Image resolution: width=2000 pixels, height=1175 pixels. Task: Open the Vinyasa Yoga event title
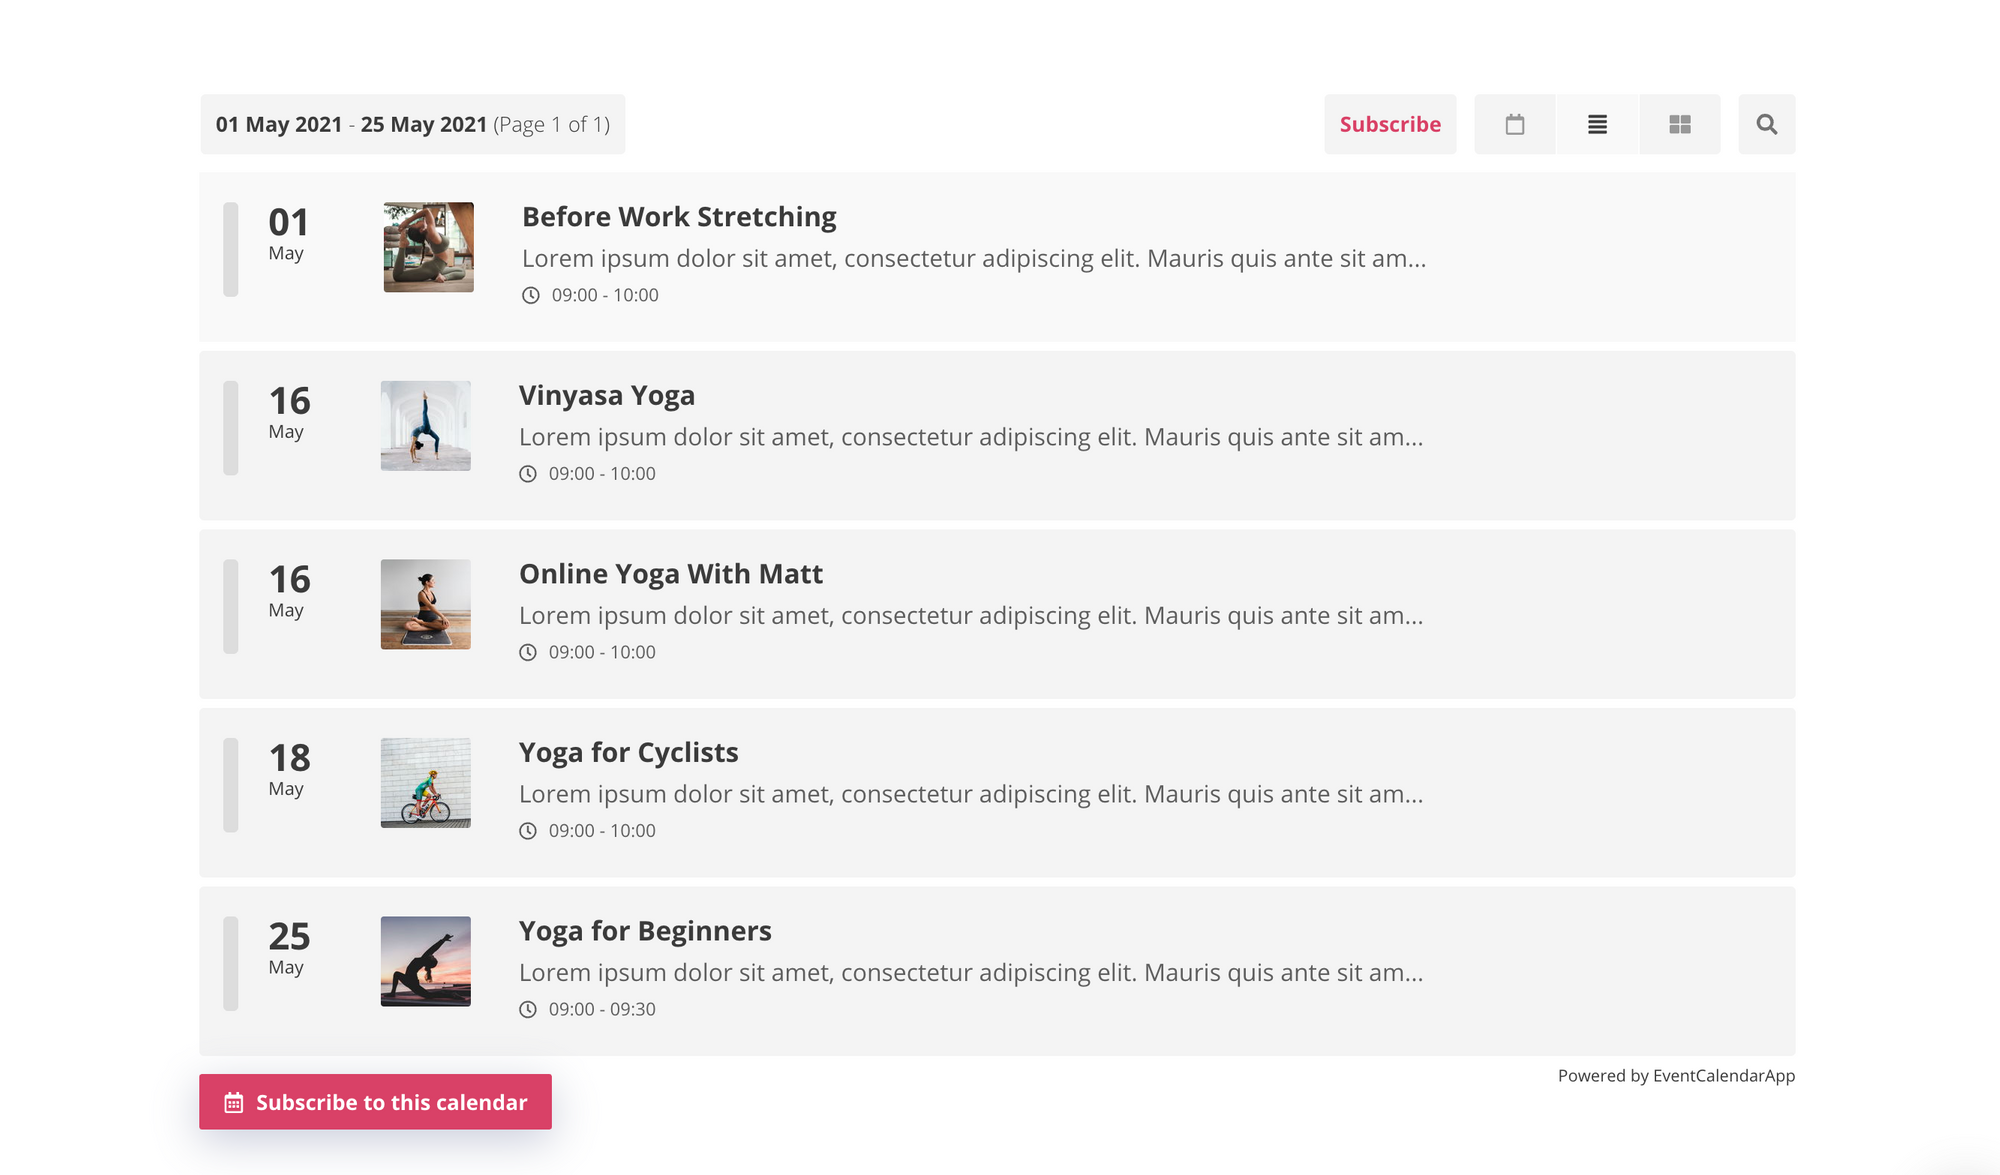[607, 396]
